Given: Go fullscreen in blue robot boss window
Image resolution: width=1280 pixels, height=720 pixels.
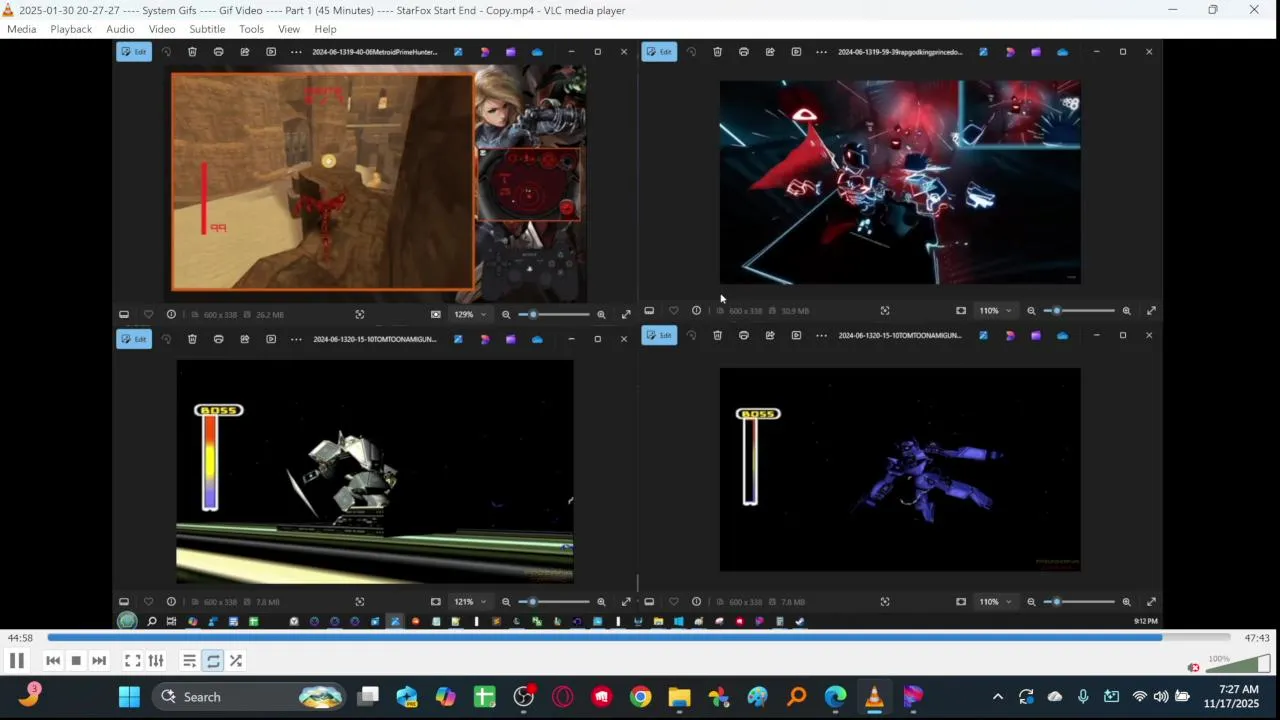Looking at the screenshot, I should point(1151,602).
